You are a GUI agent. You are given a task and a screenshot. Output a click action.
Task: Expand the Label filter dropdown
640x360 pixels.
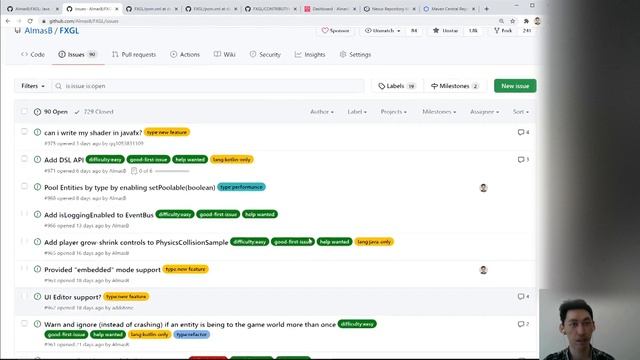coord(357,112)
